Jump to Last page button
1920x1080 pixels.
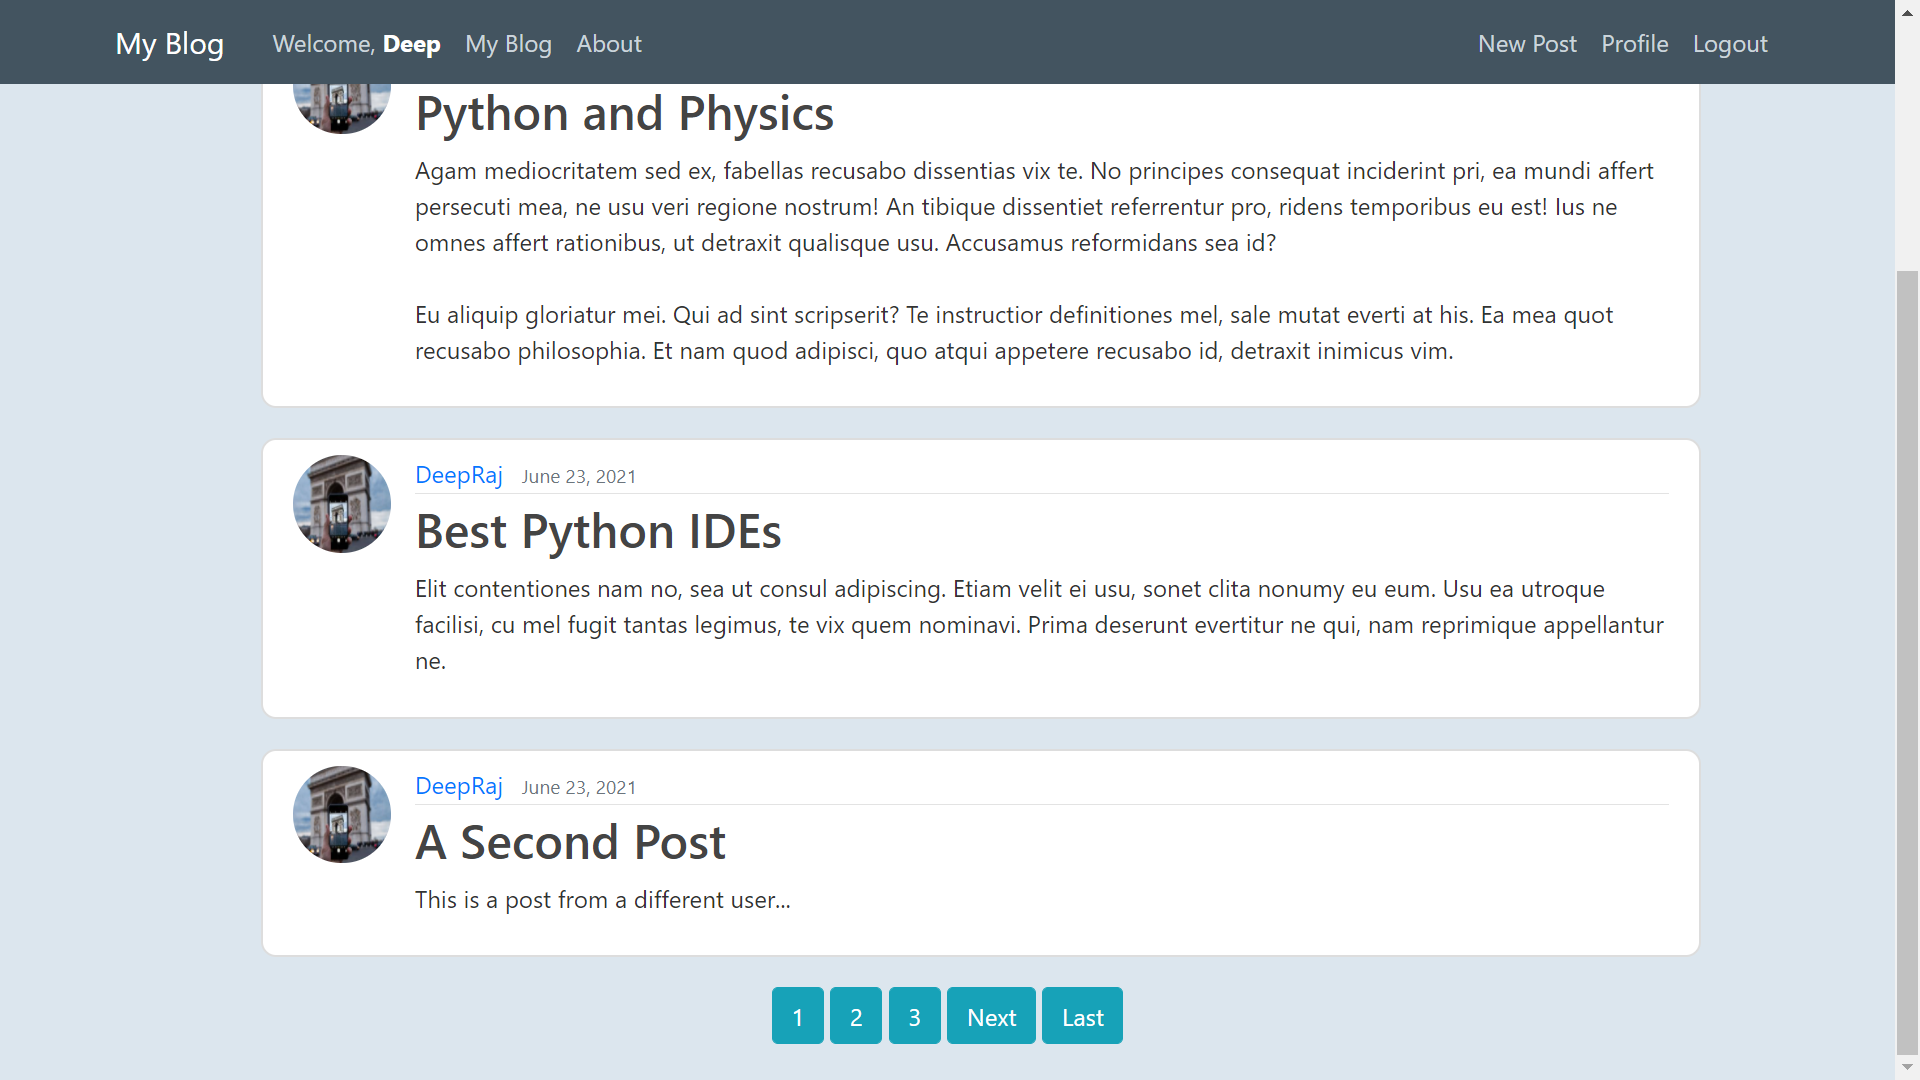click(x=1081, y=1016)
